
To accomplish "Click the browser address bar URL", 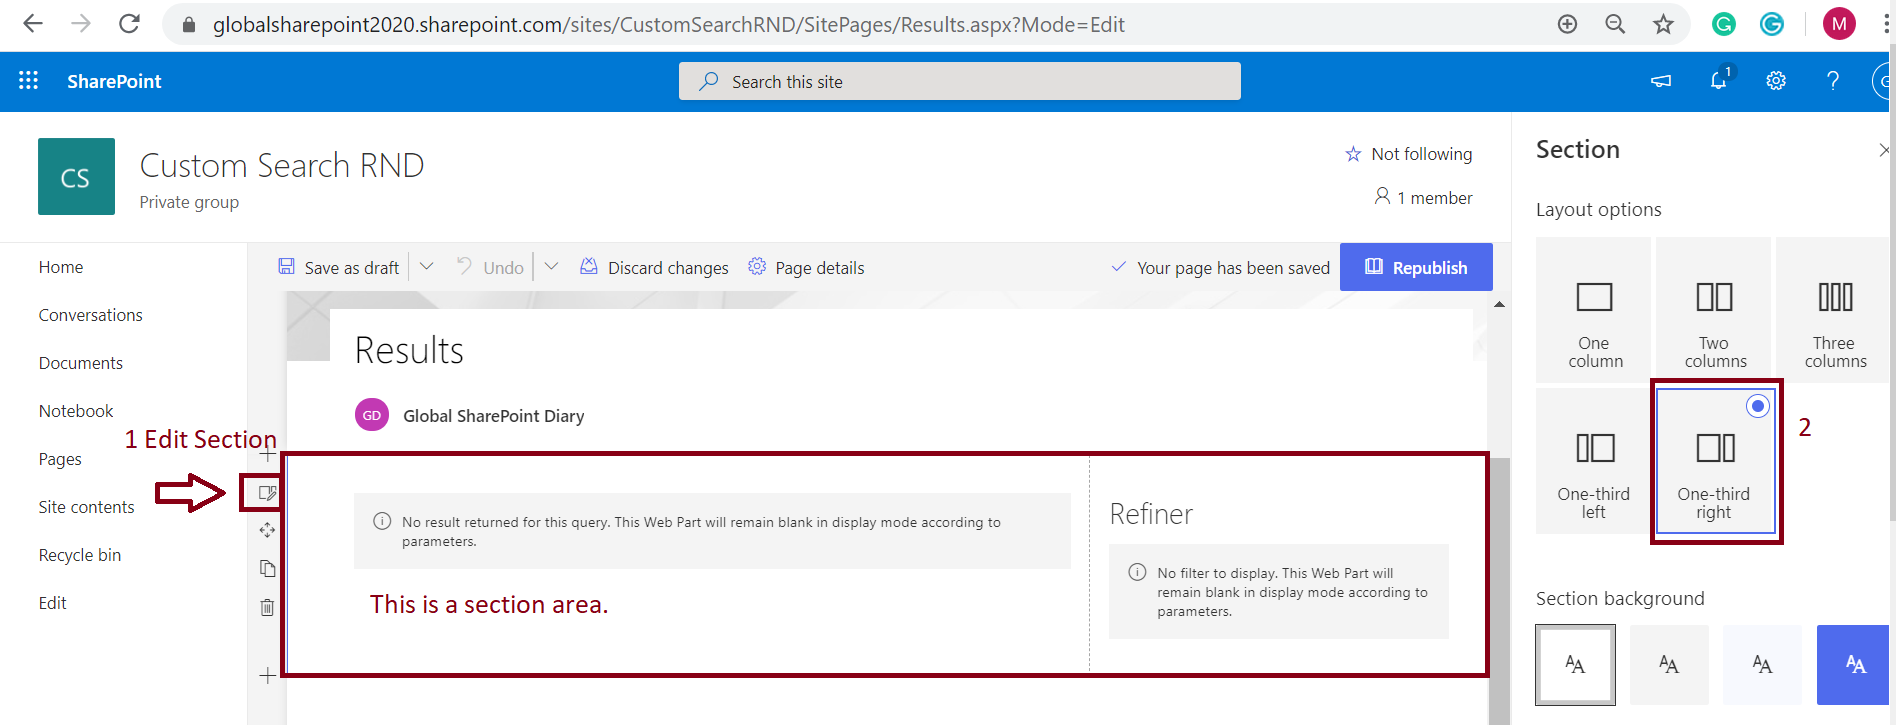I will [668, 24].
